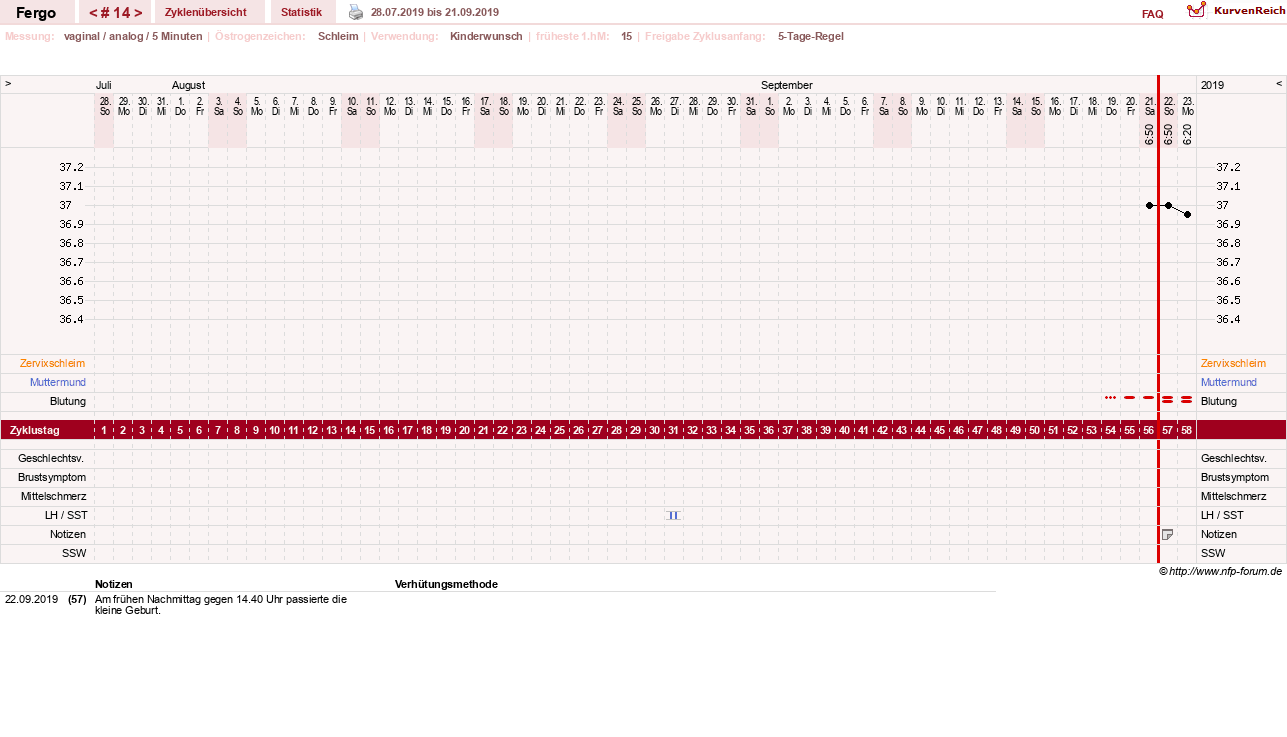Viewport: 1287px width, 737px height.
Task: Open the KurvenReich logo link
Action: point(1235,10)
